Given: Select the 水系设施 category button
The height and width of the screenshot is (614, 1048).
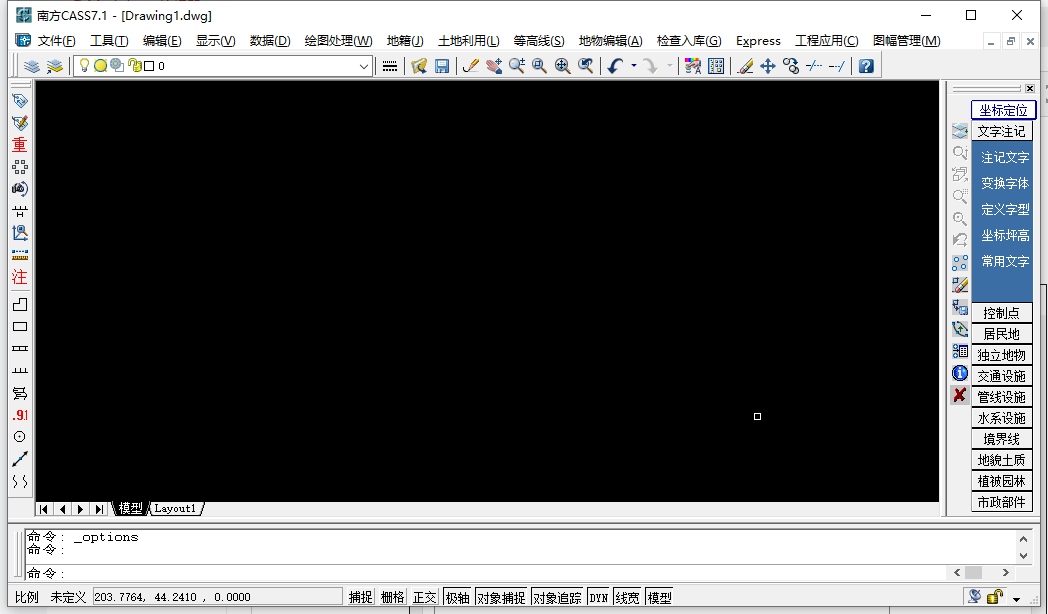Looking at the screenshot, I should click(x=1003, y=417).
